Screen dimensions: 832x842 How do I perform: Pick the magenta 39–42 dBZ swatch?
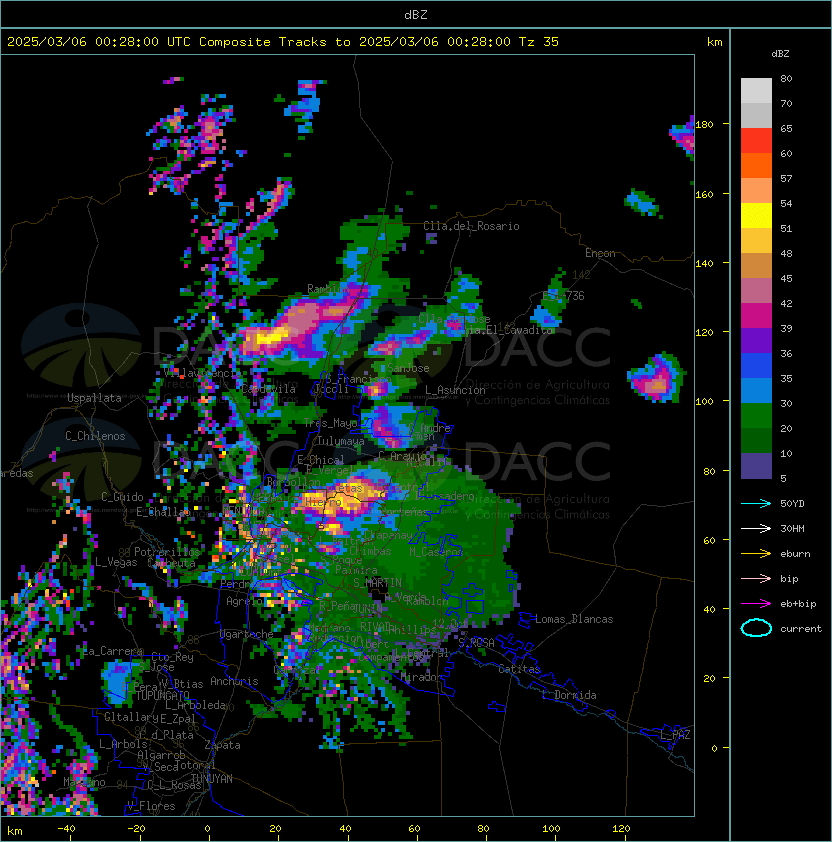756,315
